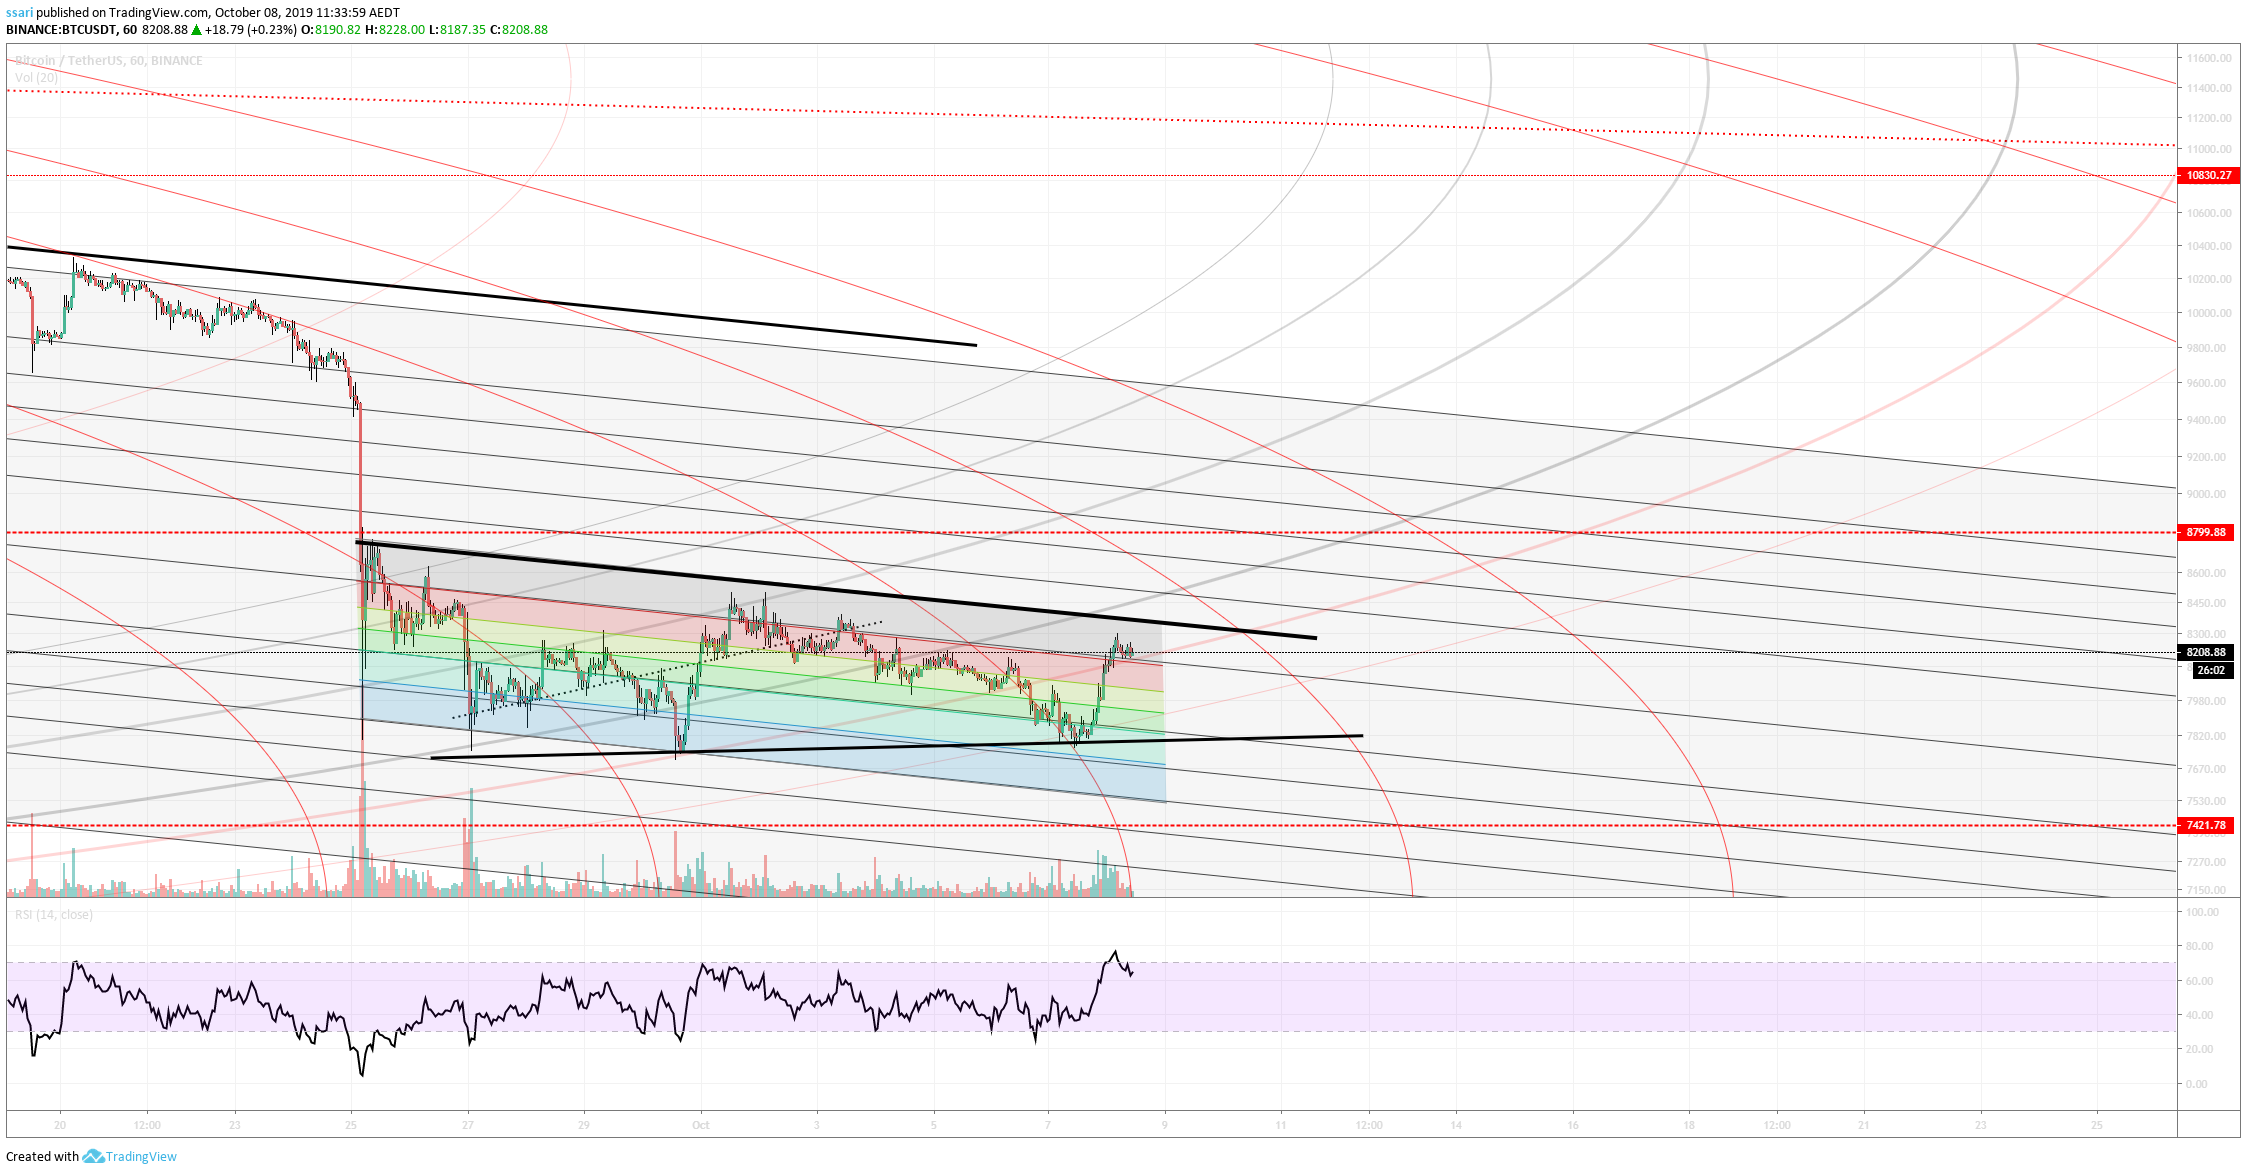
Task: Click the 11600.00 price axis value
Action: point(2208,58)
